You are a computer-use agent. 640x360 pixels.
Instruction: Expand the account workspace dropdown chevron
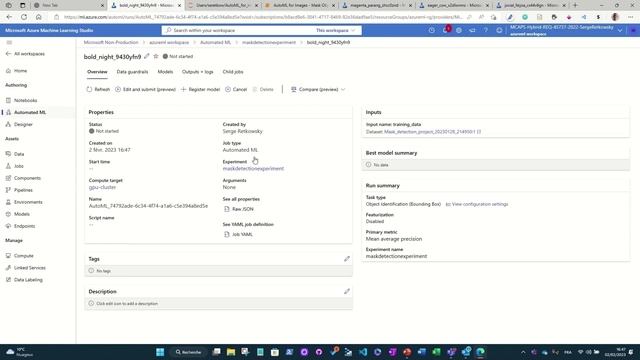pyautogui.click(x=620, y=31)
